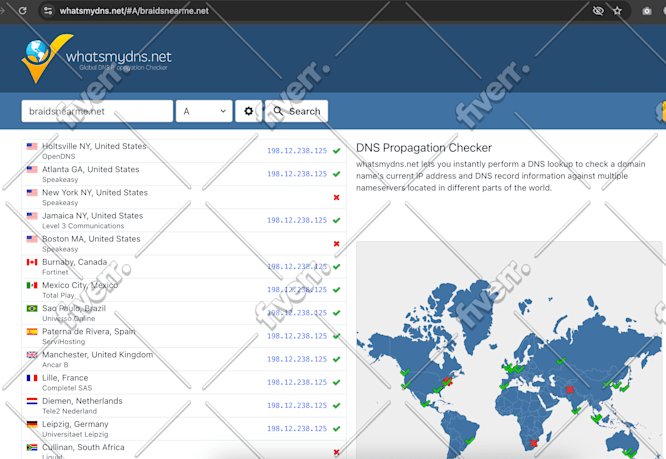Open the record type dropdown set to A
666x459 pixels.
pos(204,111)
